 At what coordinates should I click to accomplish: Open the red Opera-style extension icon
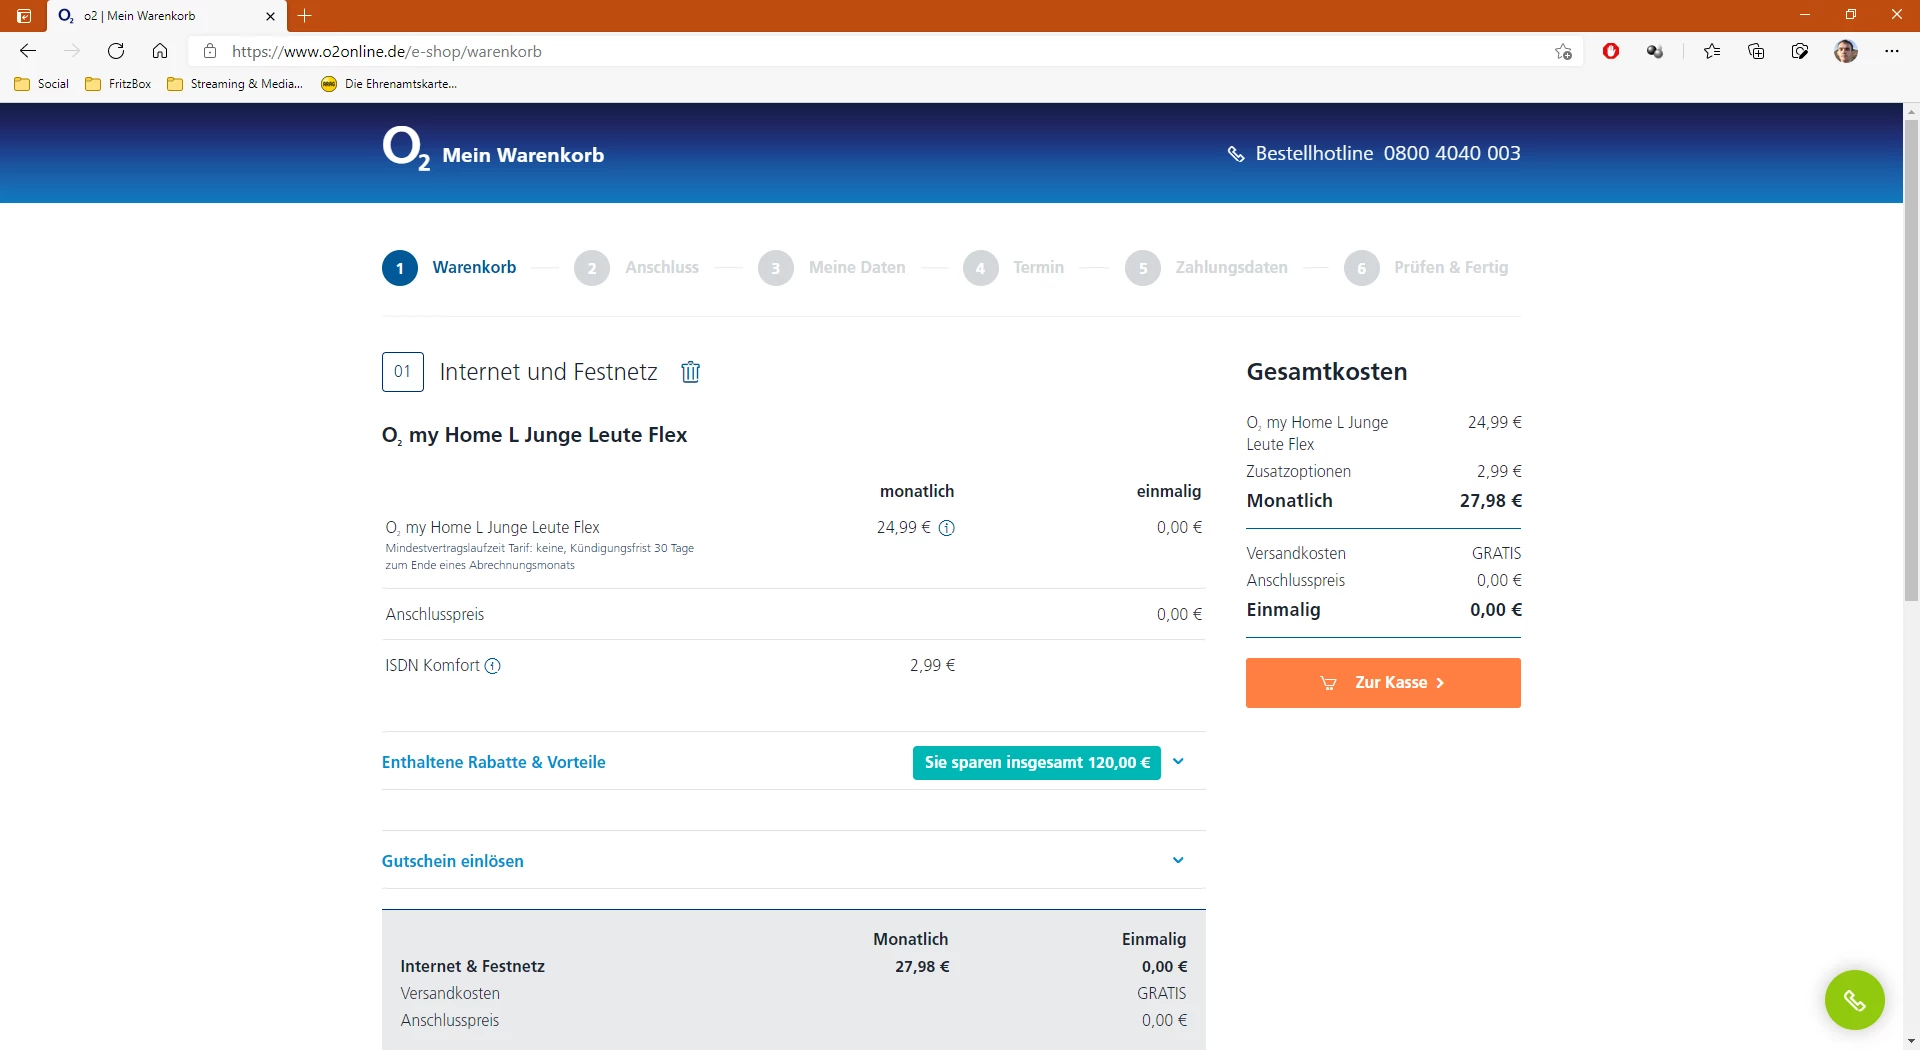1611,51
